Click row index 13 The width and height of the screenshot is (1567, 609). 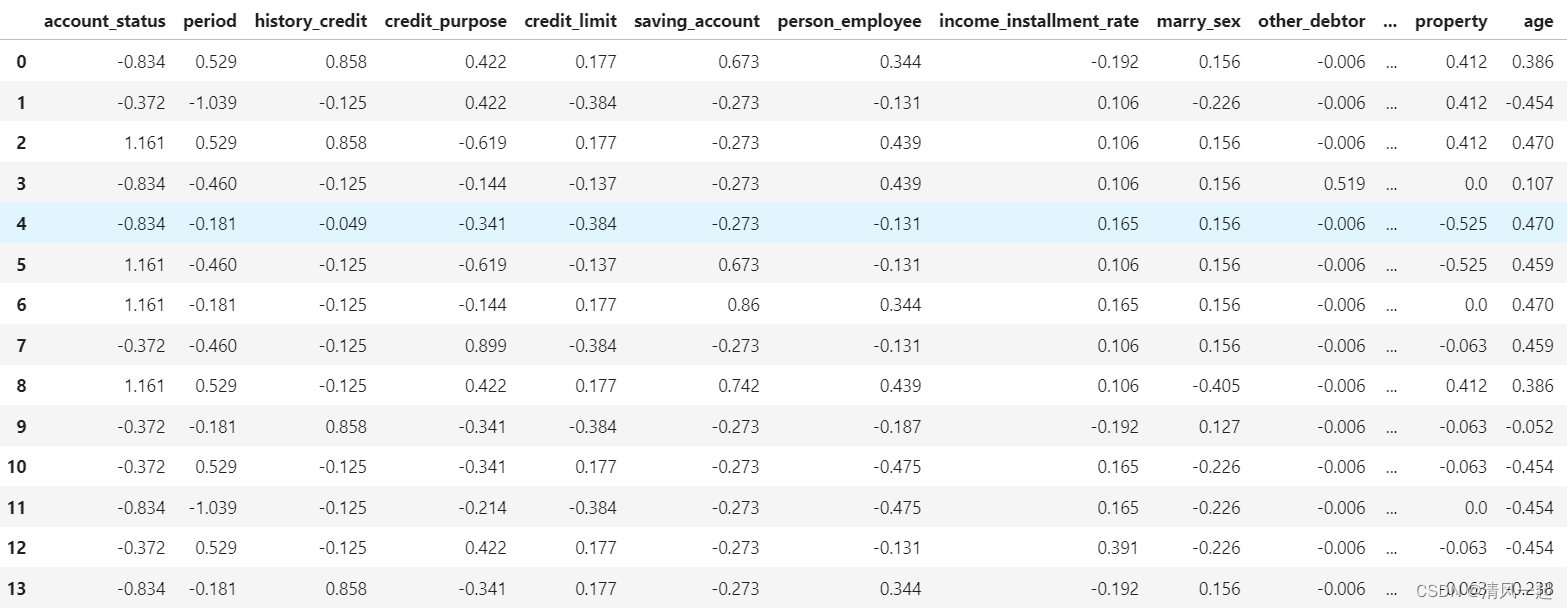17,589
